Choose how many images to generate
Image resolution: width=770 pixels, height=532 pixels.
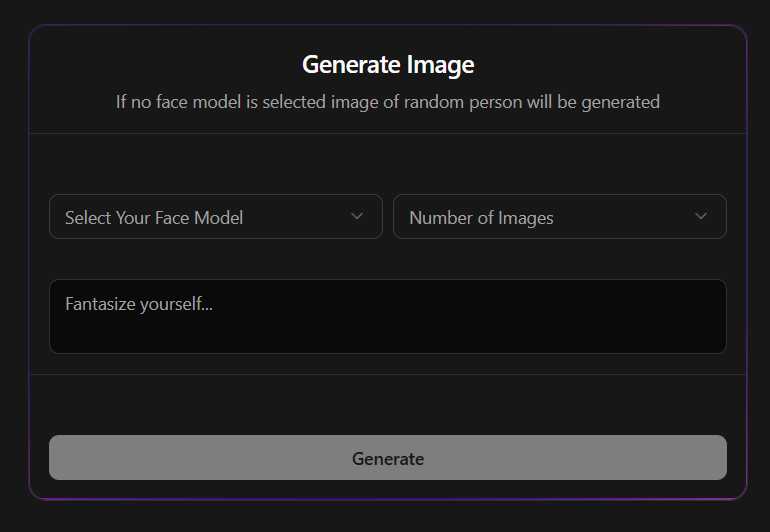tap(559, 217)
